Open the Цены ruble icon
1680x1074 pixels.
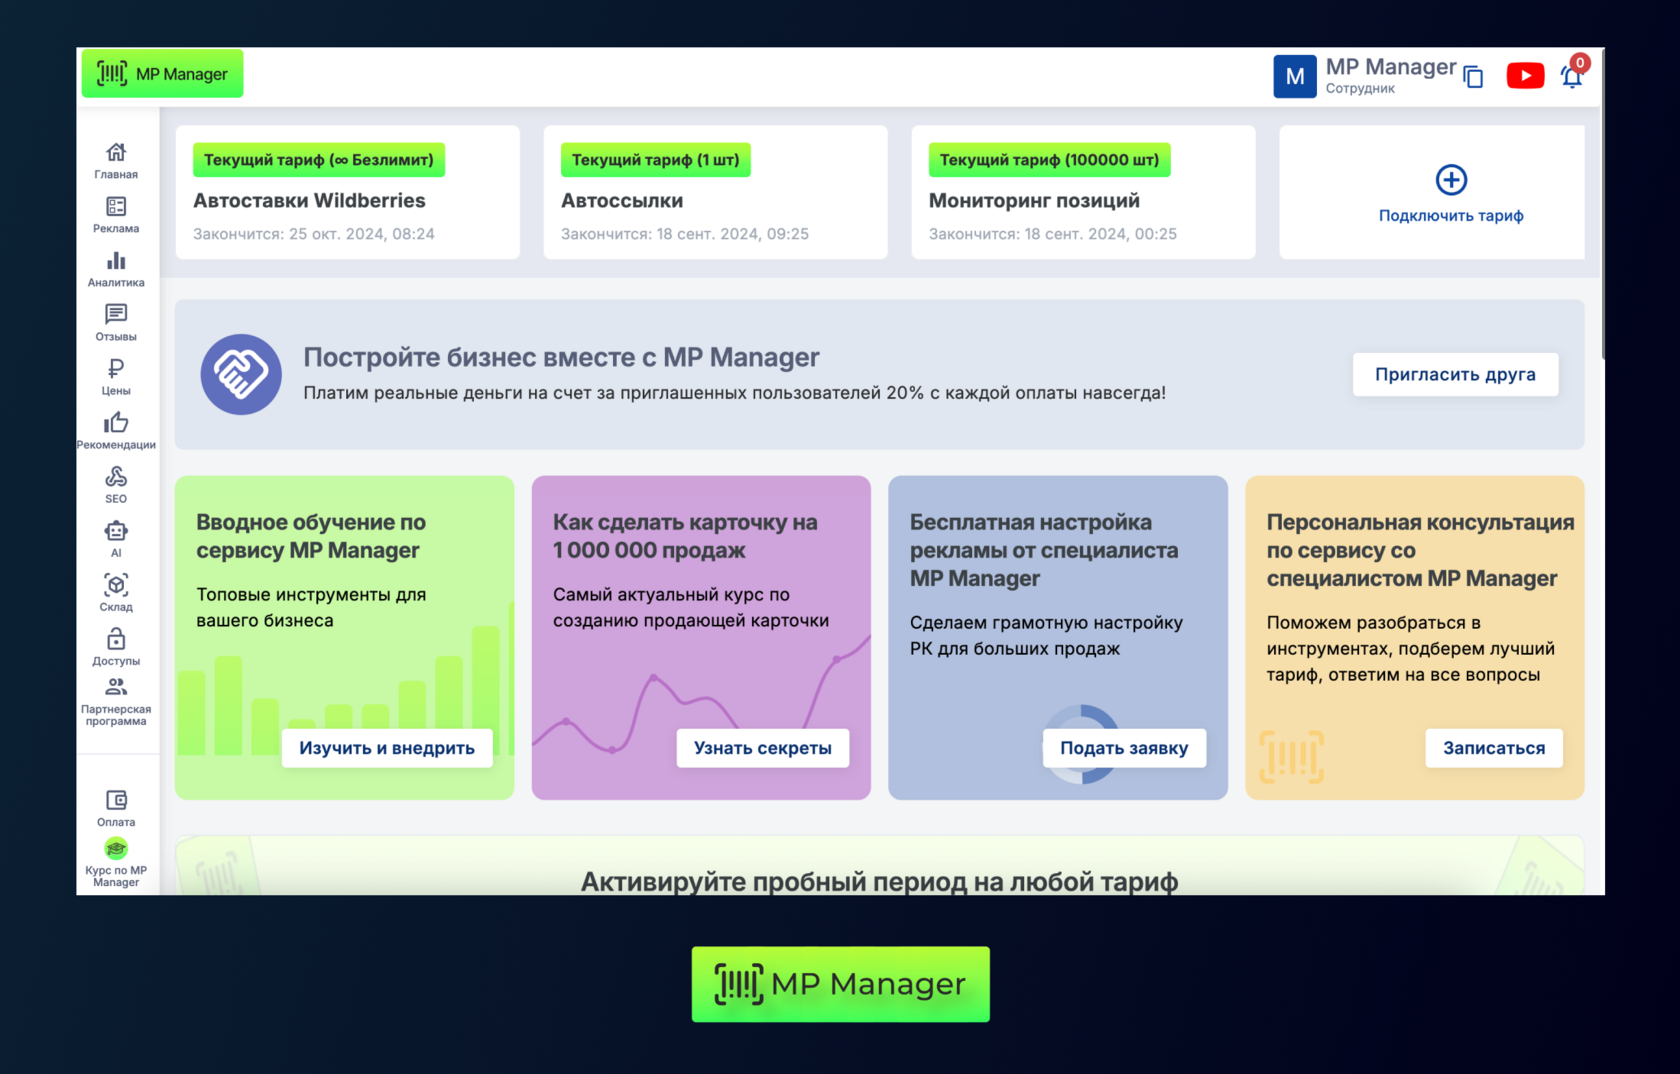pyautogui.click(x=116, y=376)
